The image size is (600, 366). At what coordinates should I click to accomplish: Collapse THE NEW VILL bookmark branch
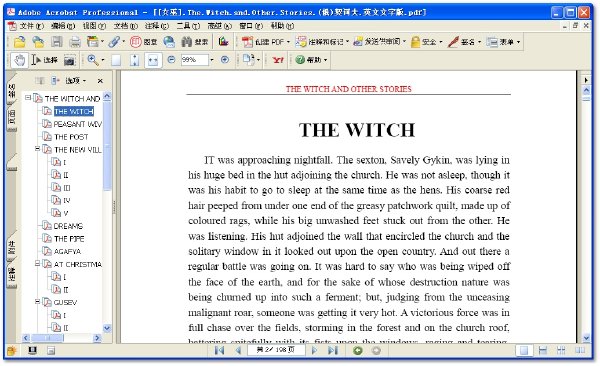(38, 149)
